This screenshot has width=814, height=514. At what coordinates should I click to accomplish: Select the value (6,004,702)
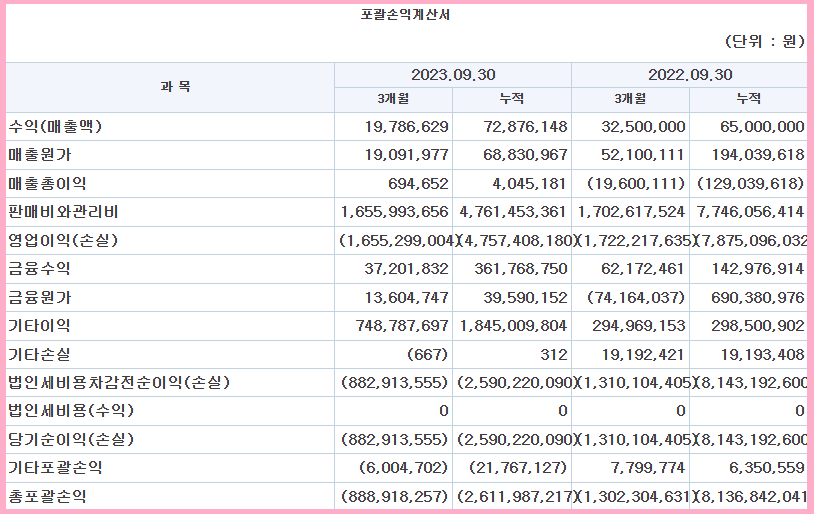click(403, 468)
